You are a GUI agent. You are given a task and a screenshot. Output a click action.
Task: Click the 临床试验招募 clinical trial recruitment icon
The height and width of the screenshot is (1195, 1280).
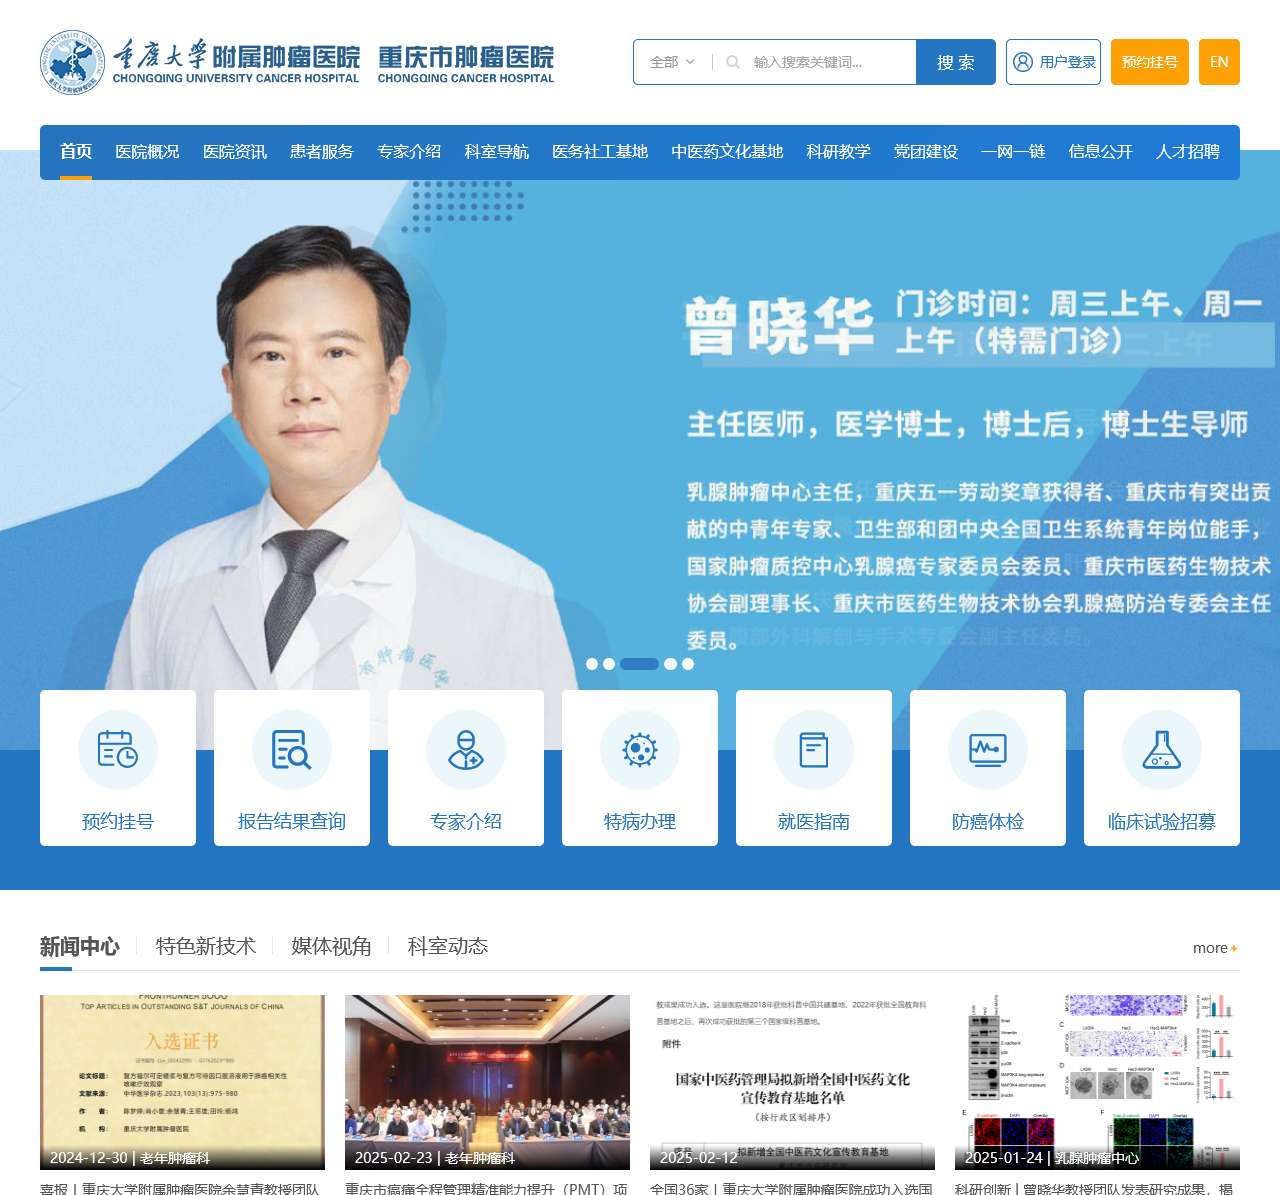point(1161,767)
